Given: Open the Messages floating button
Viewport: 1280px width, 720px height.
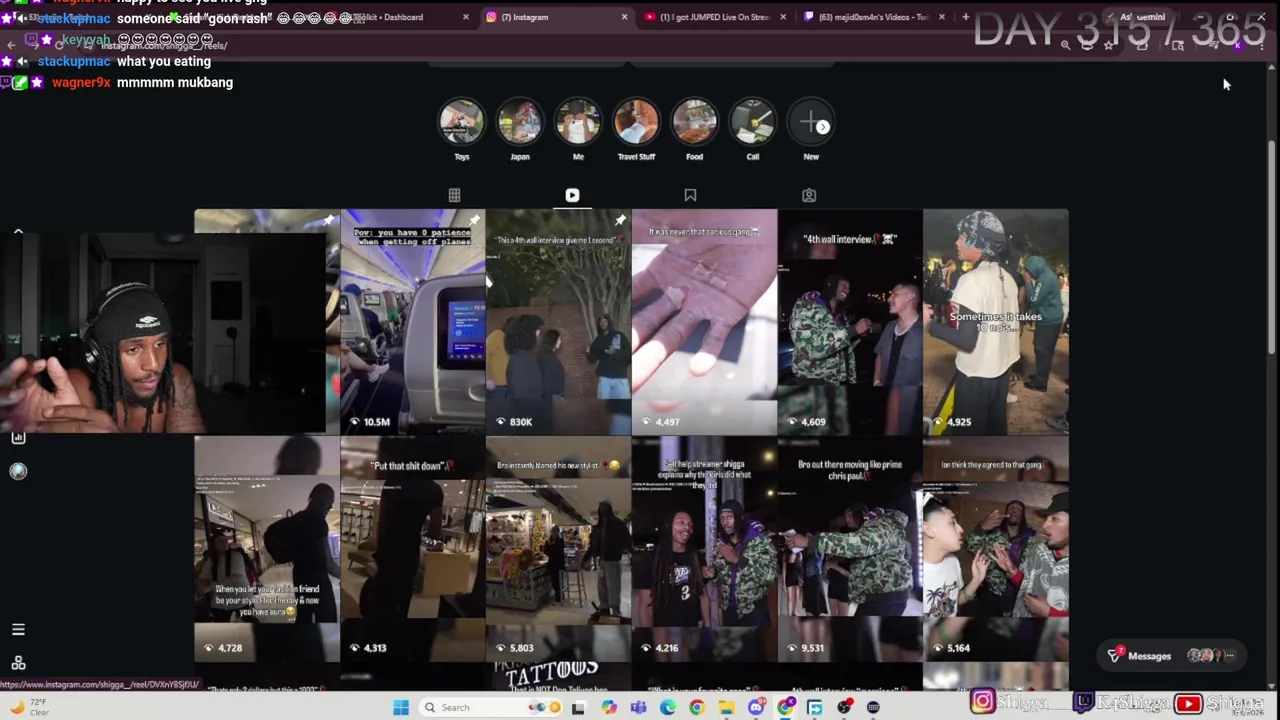Looking at the screenshot, I should click(x=1172, y=656).
